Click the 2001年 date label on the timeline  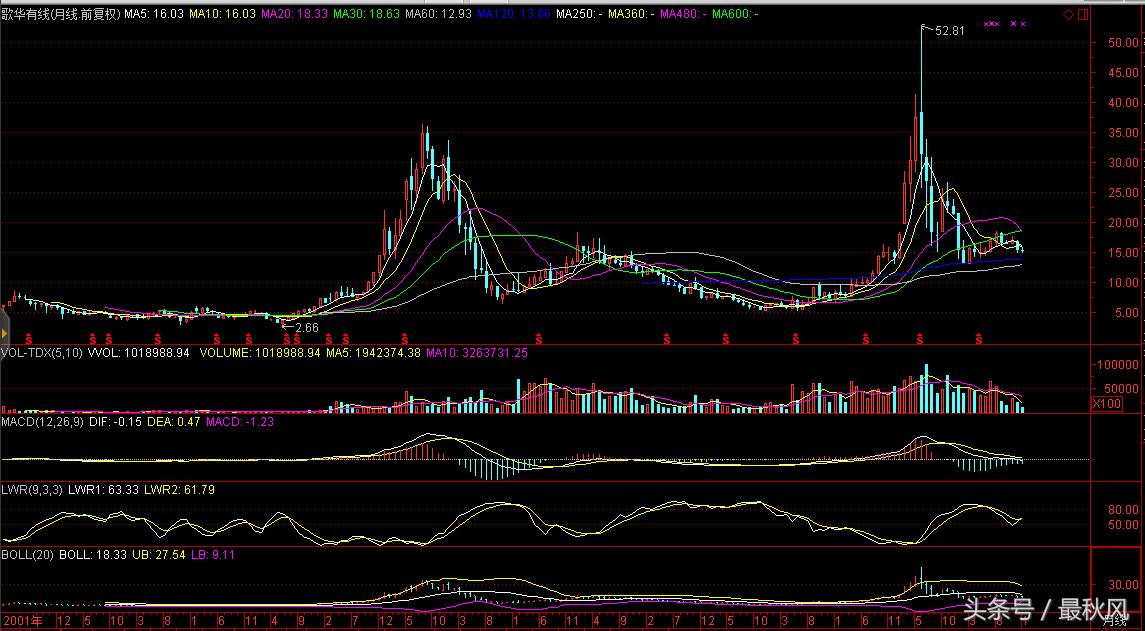pos(22,621)
